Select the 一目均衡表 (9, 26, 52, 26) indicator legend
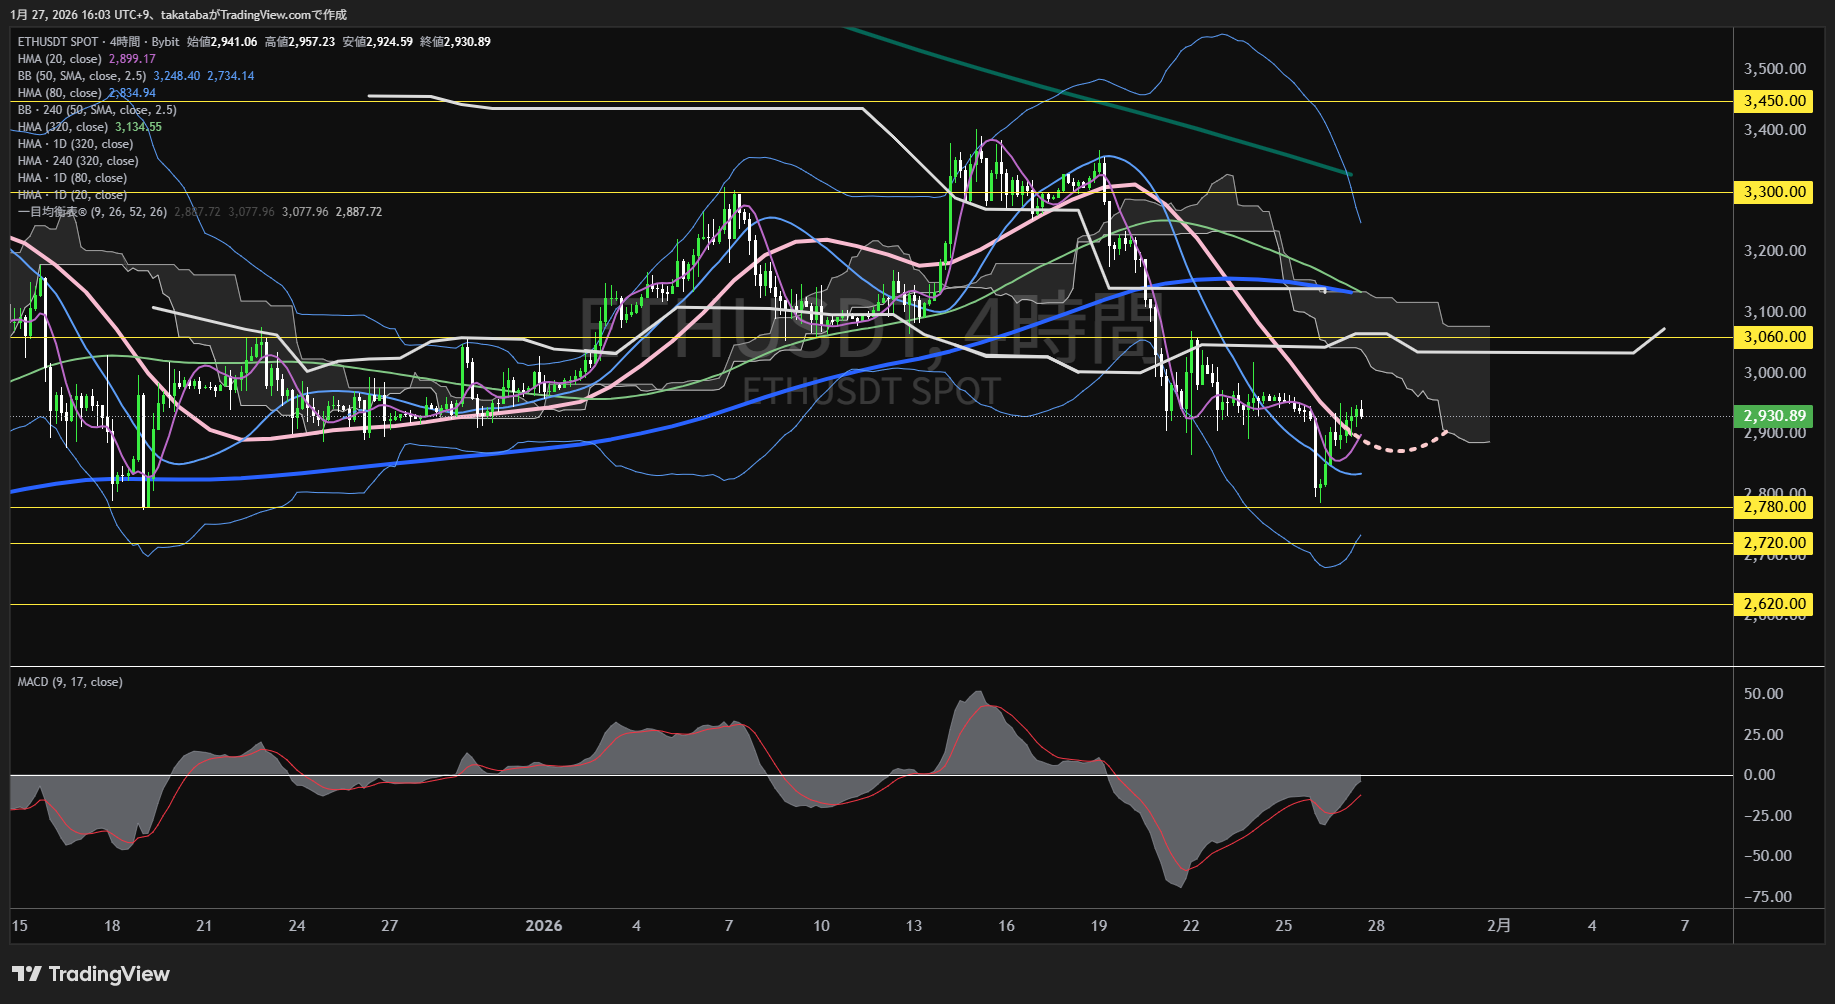The image size is (1835, 1004). tap(92, 212)
